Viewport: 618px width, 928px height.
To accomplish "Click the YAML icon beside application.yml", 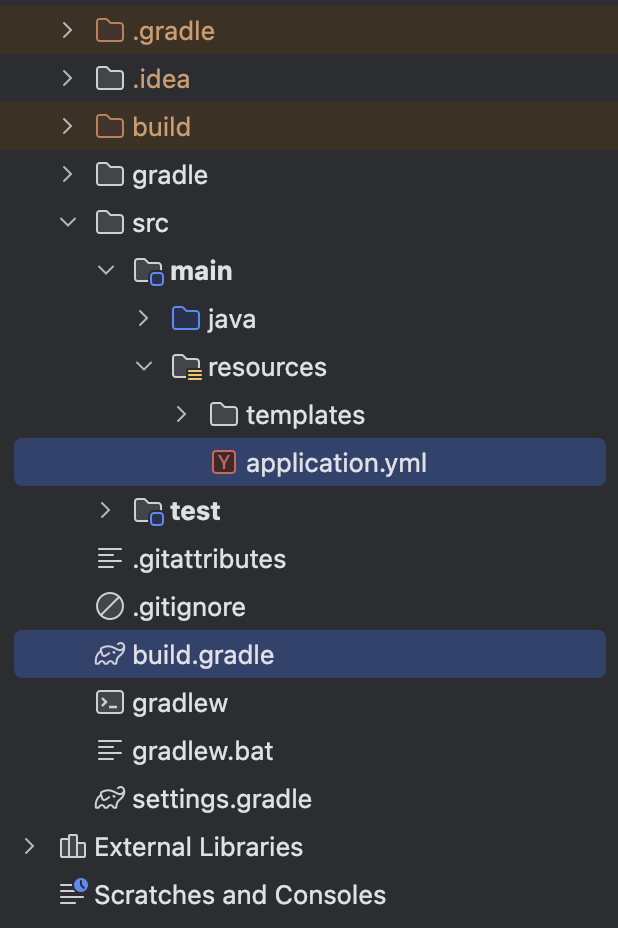I will (224, 463).
